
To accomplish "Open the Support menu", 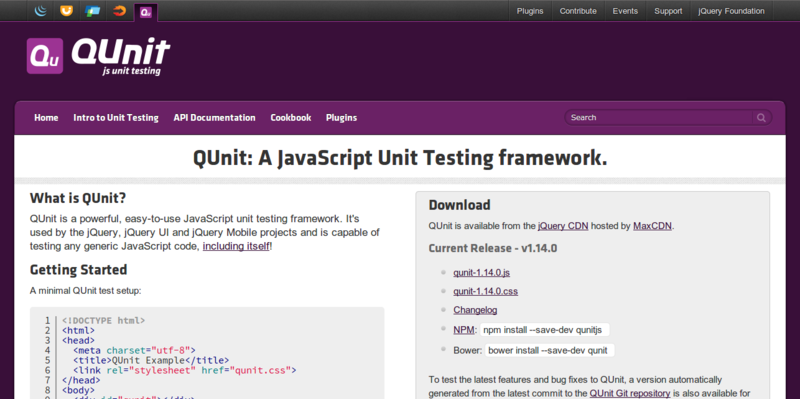I will (668, 11).
